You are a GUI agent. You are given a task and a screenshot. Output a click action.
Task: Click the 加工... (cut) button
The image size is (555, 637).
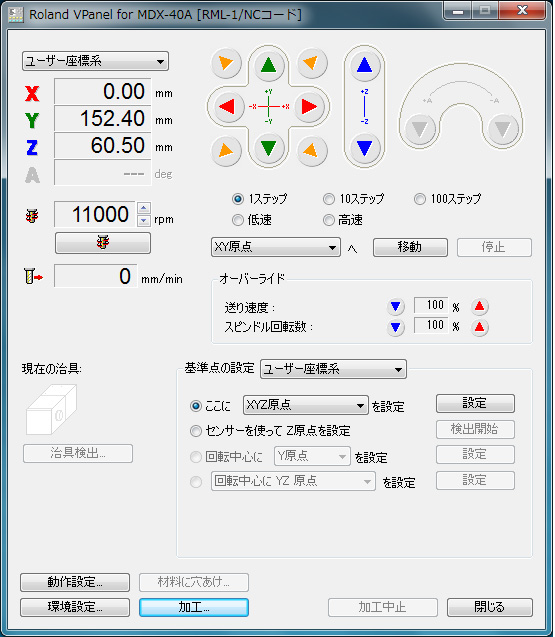click(x=194, y=607)
